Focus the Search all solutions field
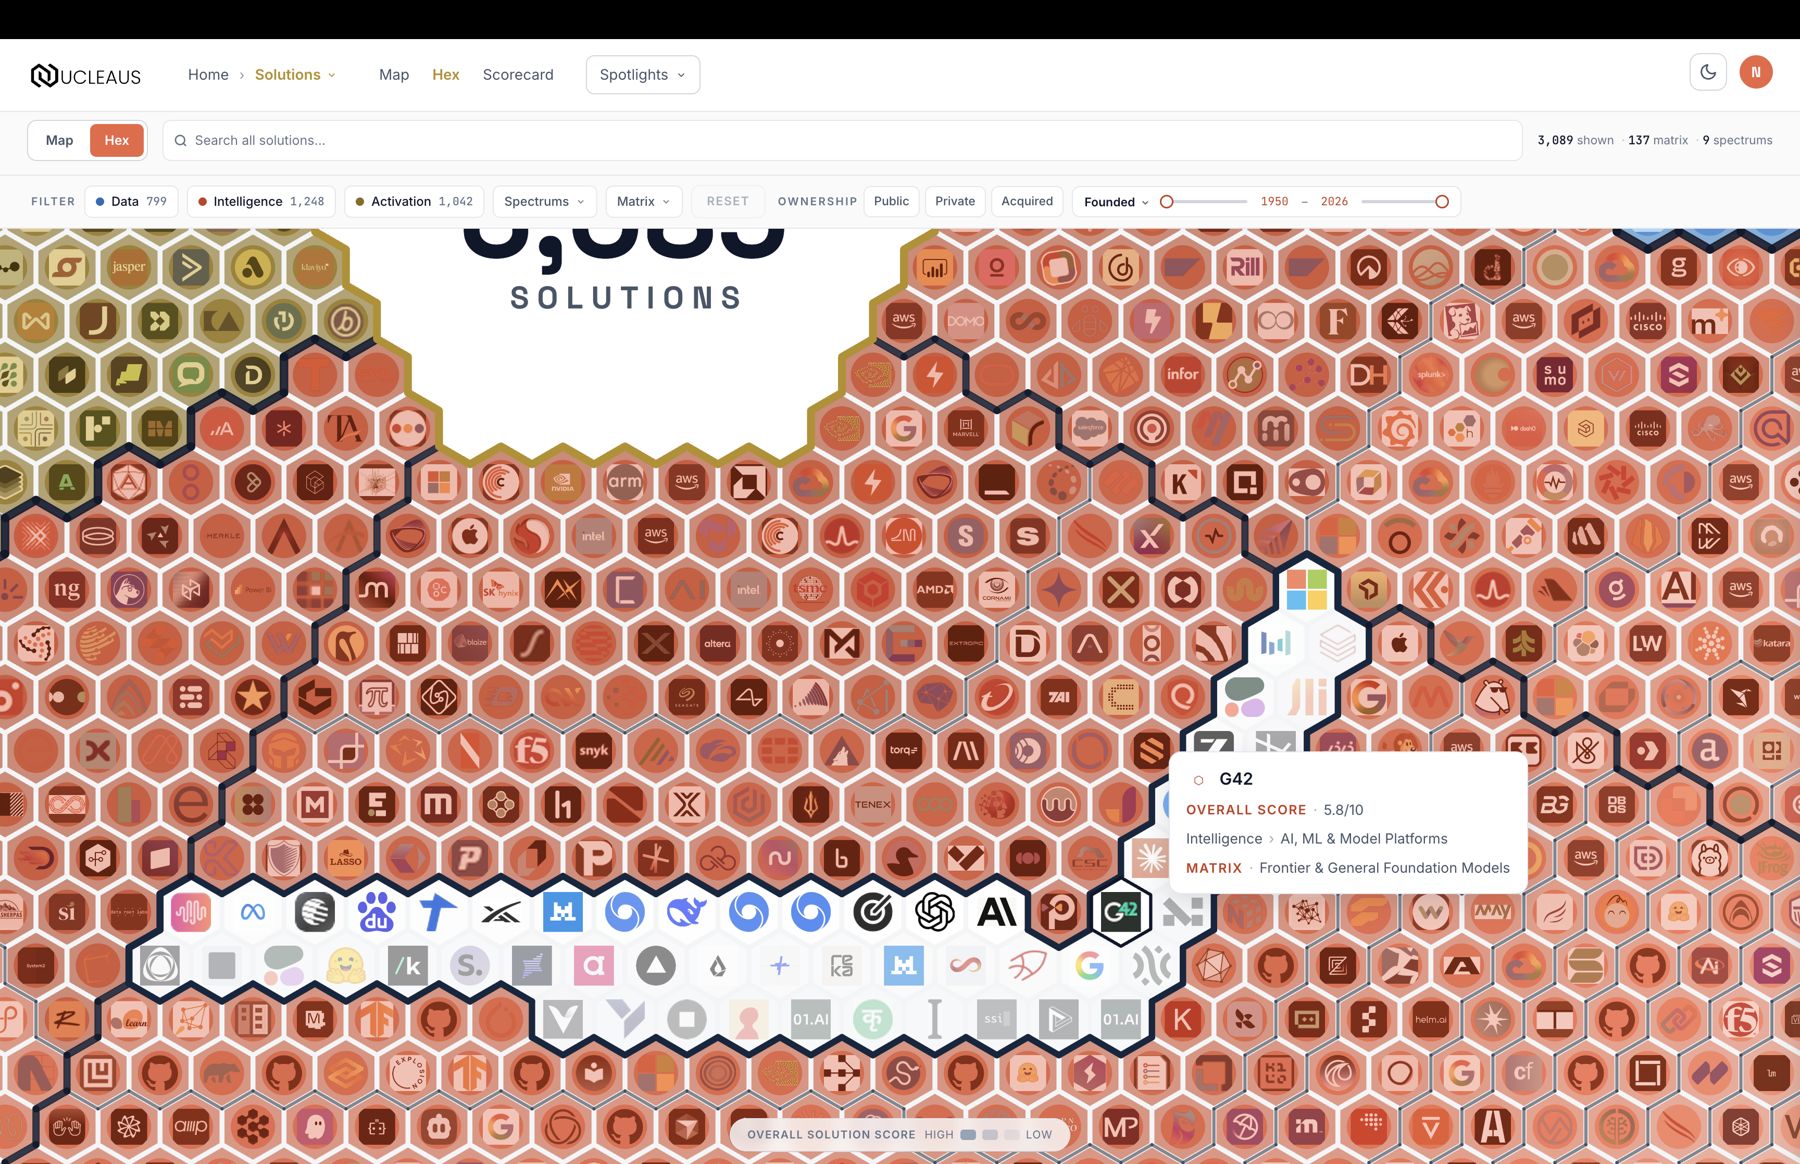Viewport: 1800px width, 1164px height. pyautogui.click(x=842, y=141)
